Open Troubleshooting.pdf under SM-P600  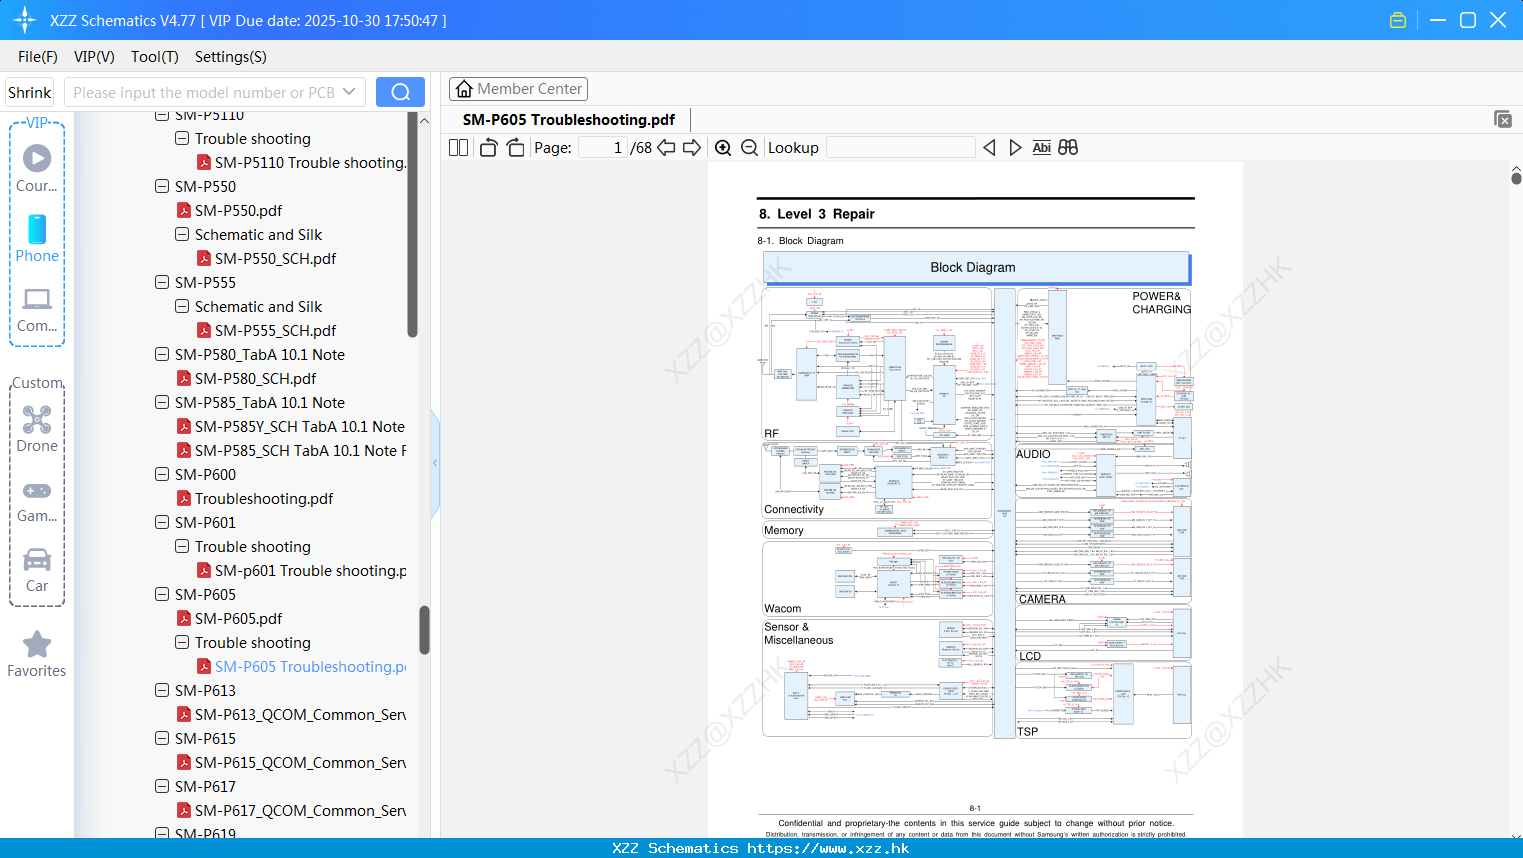tap(264, 498)
